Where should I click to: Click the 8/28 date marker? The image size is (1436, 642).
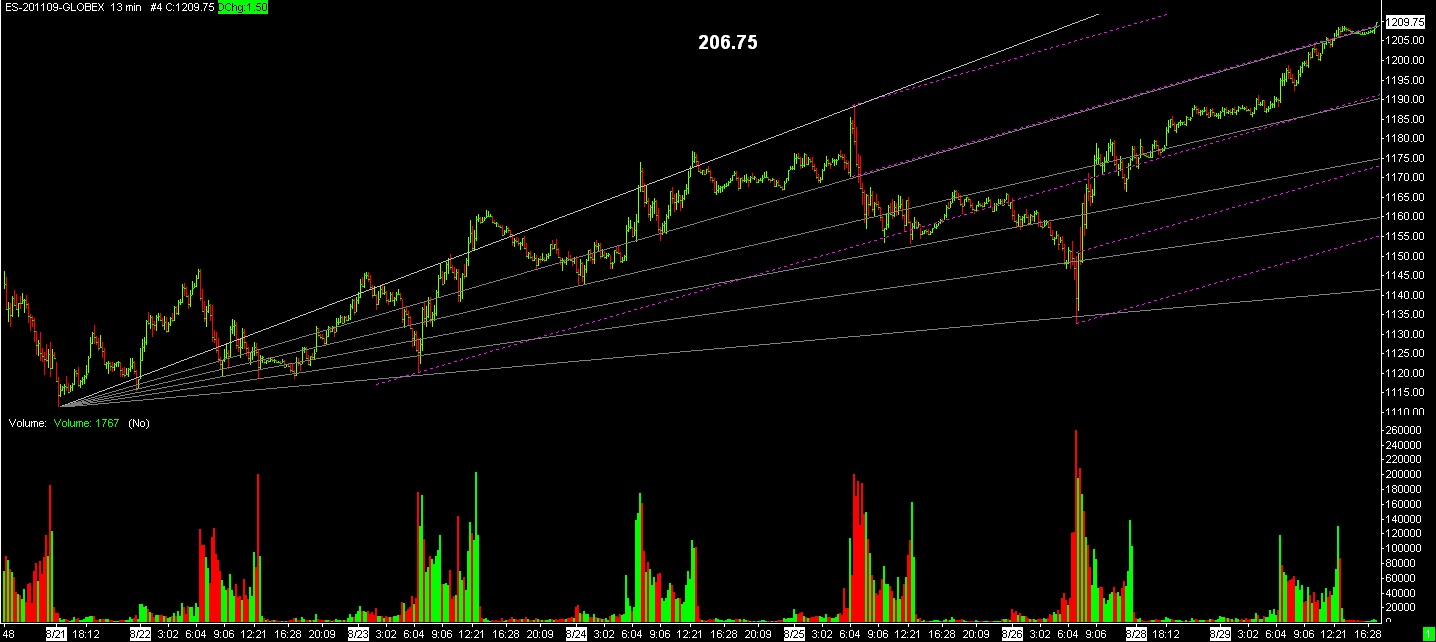click(x=1136, y=634)
